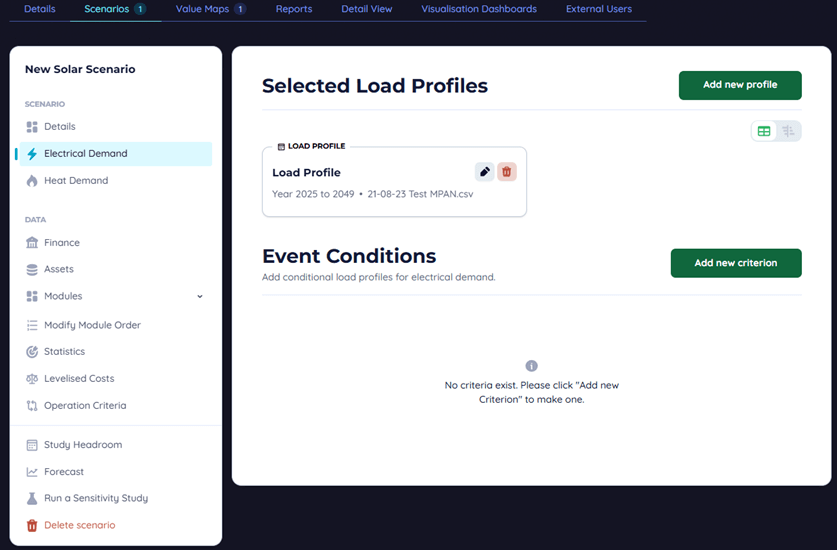
Task: Click 'Add conditional load profiles' description text
Action: point(378,277)
